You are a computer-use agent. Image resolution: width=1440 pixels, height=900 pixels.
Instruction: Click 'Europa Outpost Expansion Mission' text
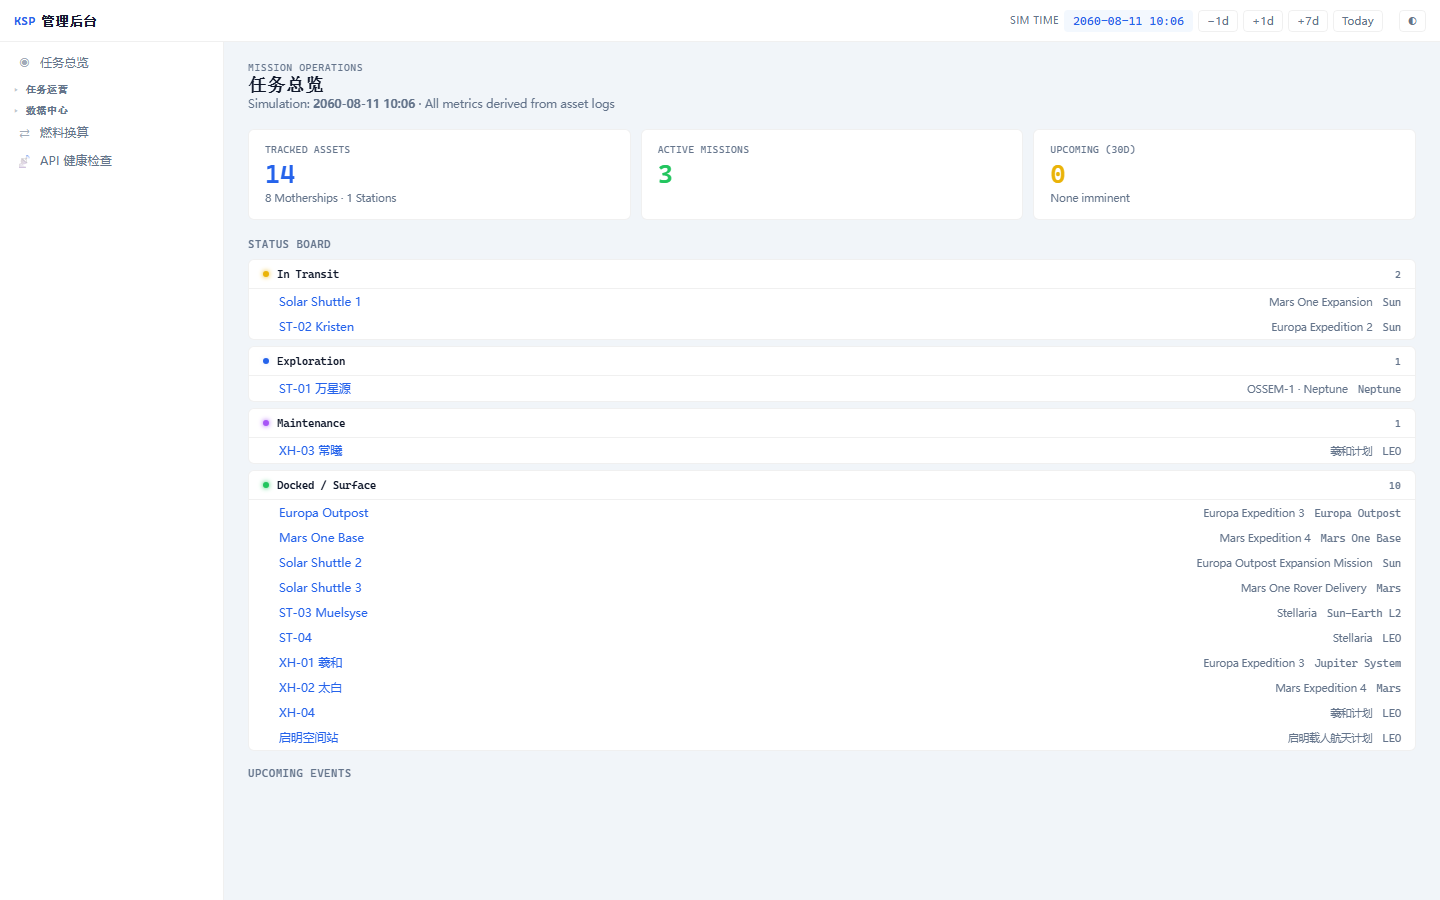coord(1284,563)
